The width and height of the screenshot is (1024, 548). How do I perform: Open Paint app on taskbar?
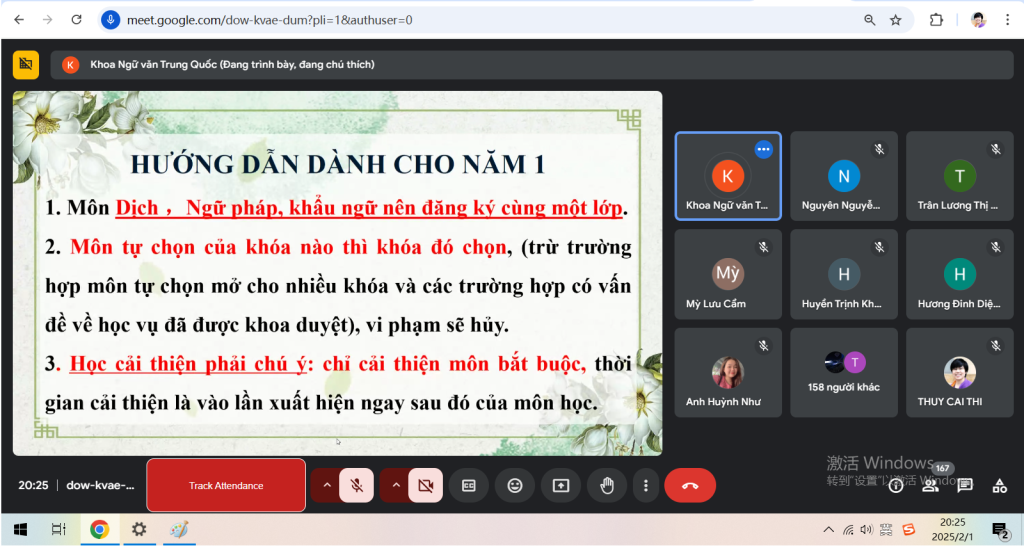click(x=178, y=529)
